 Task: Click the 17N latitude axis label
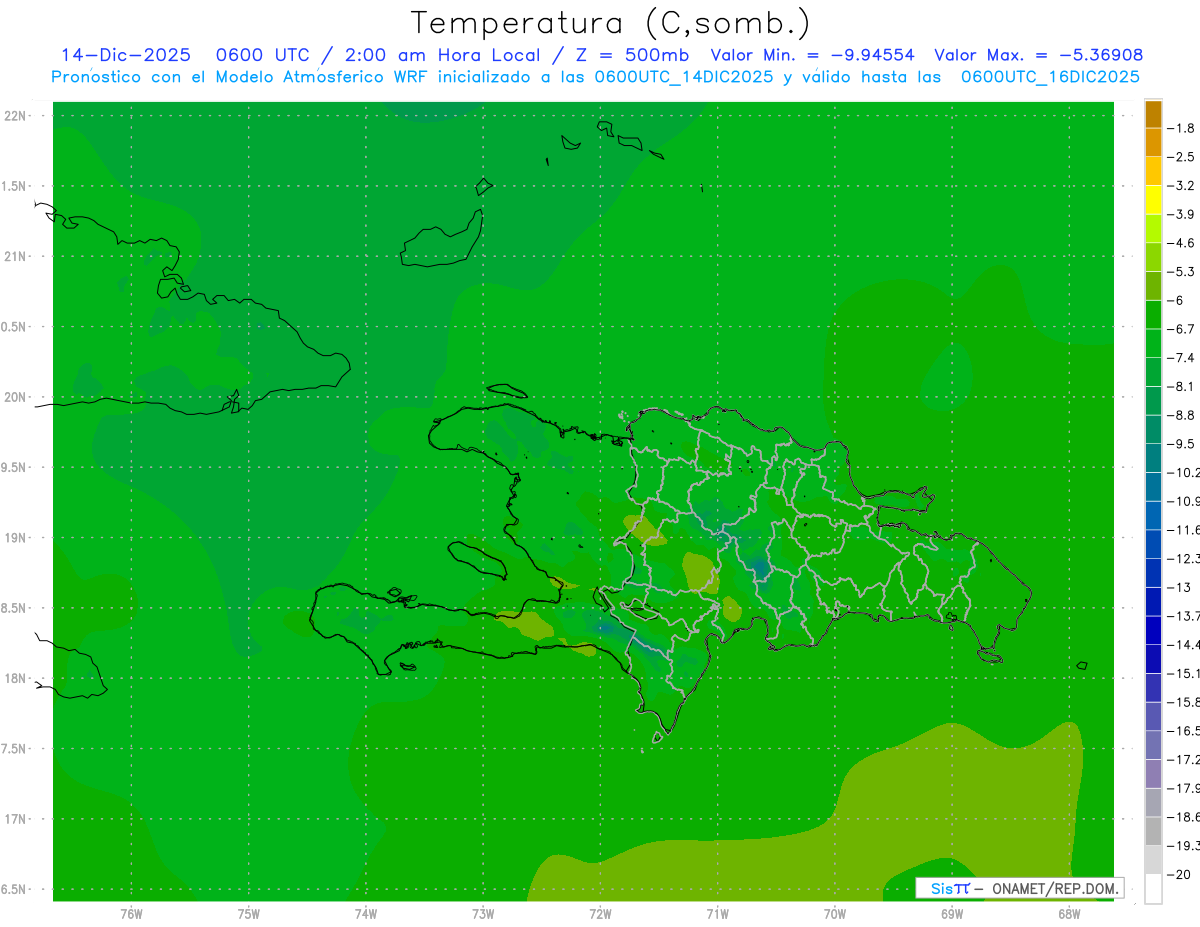point(16,819)
